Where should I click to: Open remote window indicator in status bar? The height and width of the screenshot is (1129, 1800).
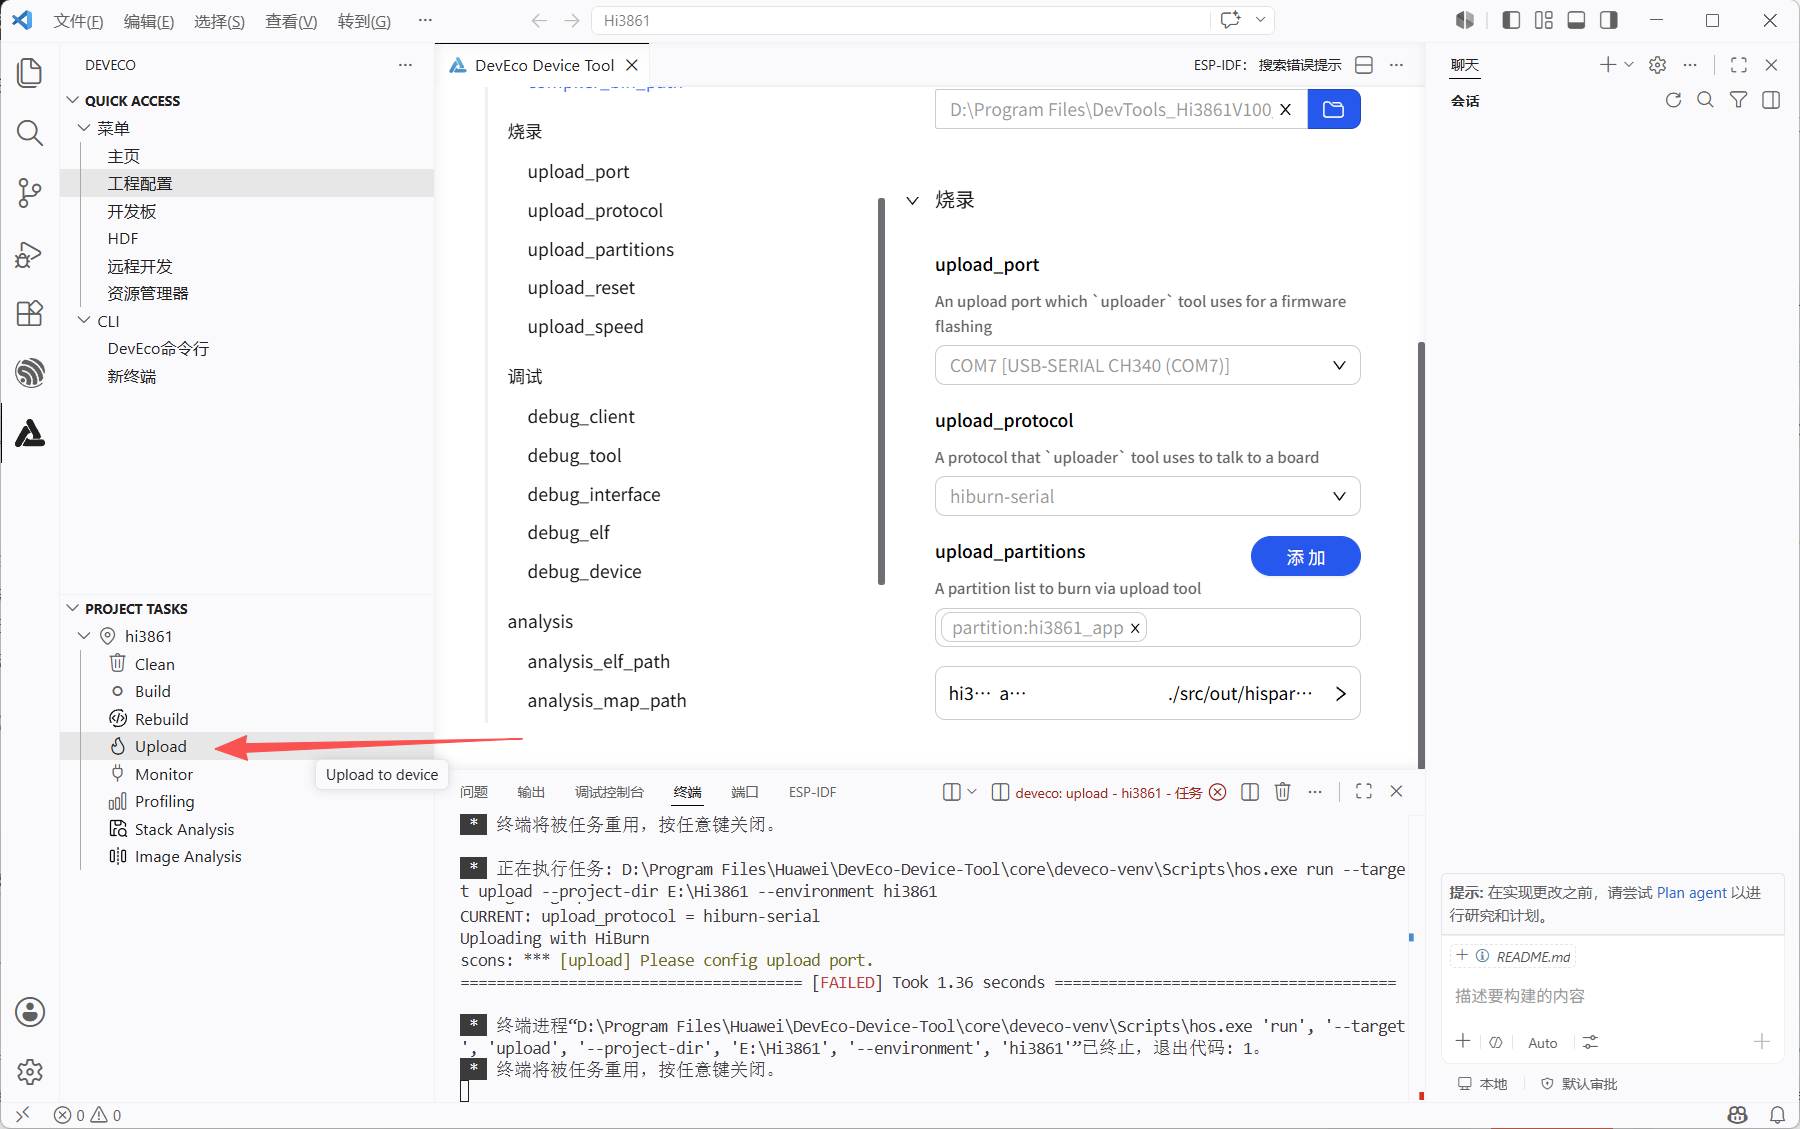click(x=22, y=1114)
